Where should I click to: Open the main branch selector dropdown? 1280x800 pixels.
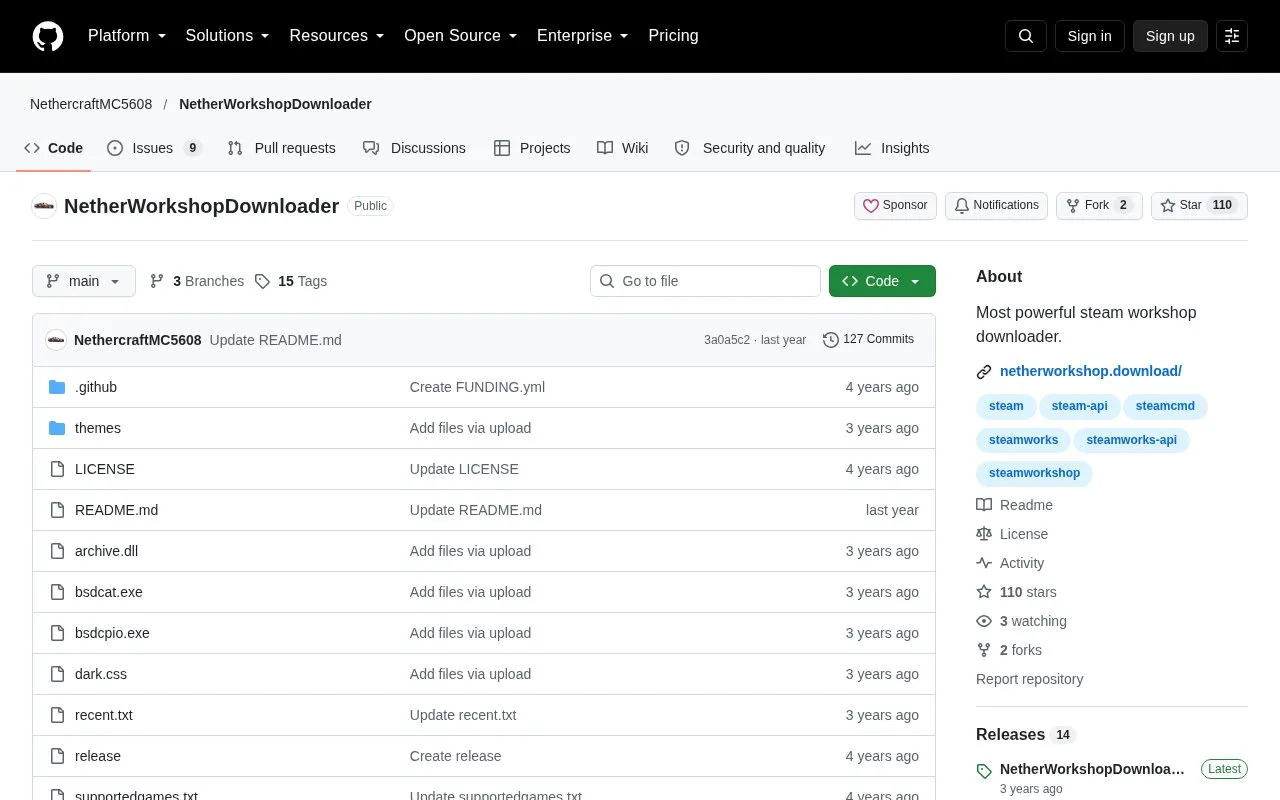(x=84, y=281)
